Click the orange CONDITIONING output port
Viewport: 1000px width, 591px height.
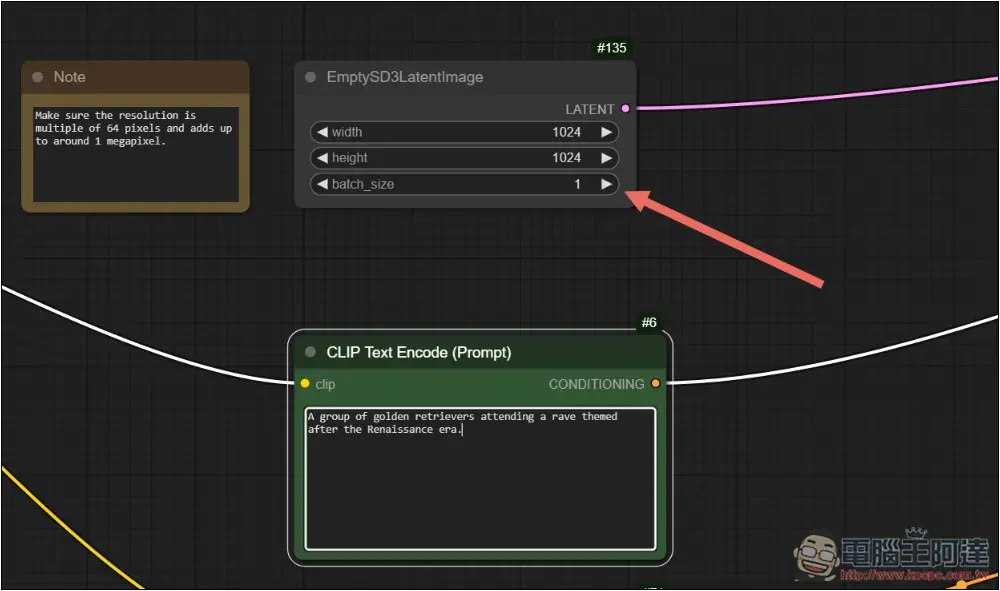tap(655, 384)
